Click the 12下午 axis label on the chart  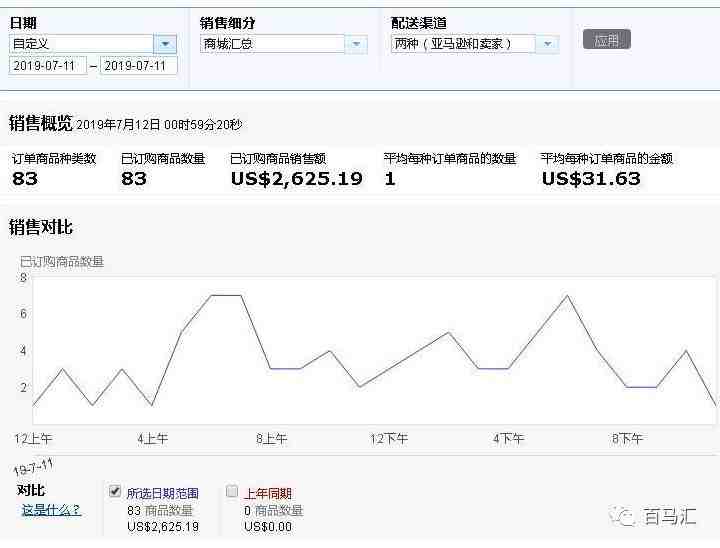(x=389, y=439)
